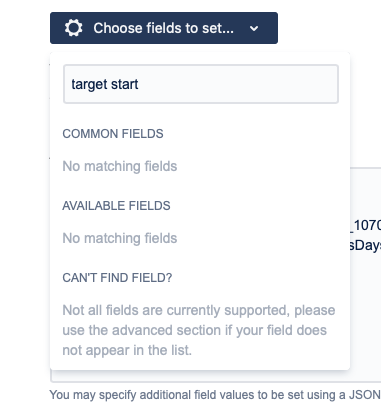Click "No matching fields" under Common Fields
The image size is (381, 404).
pyautogui.click(x=120, y=166)
